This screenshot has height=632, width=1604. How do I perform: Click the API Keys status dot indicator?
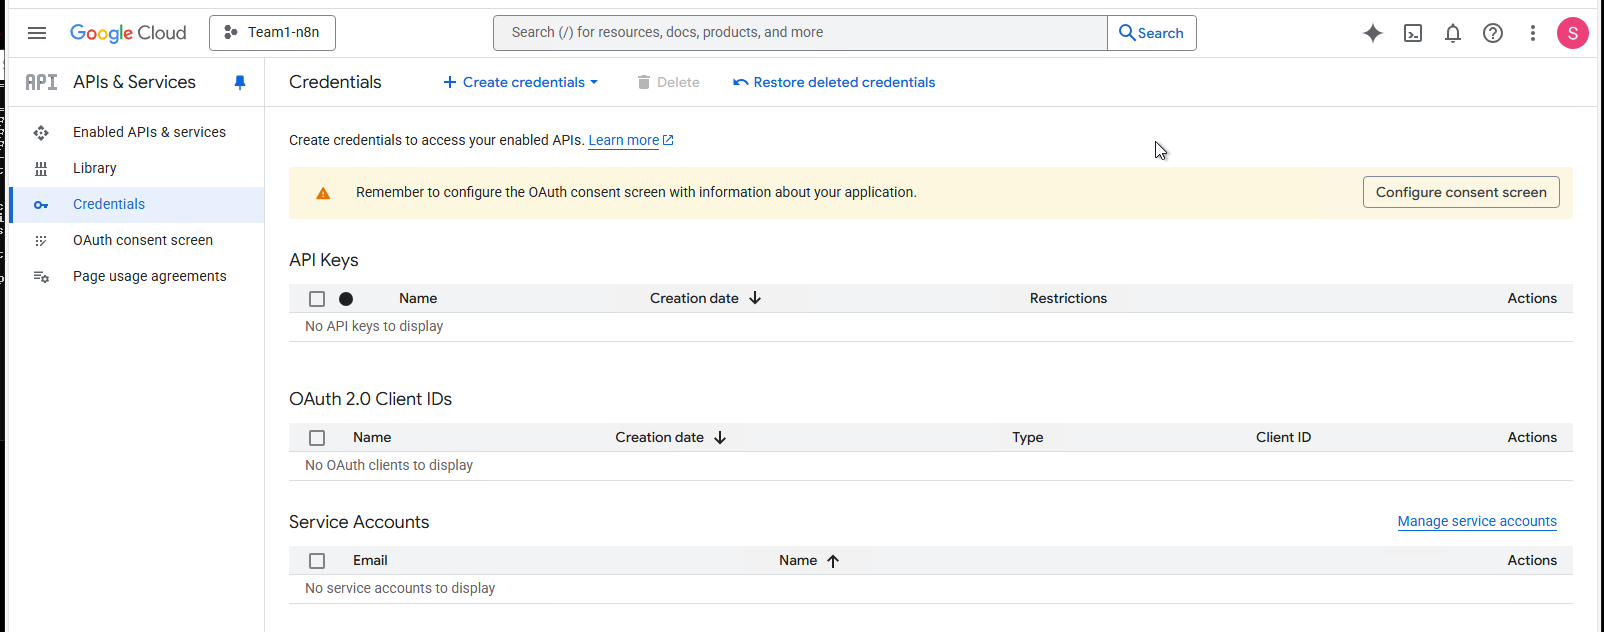coord(346,299)
